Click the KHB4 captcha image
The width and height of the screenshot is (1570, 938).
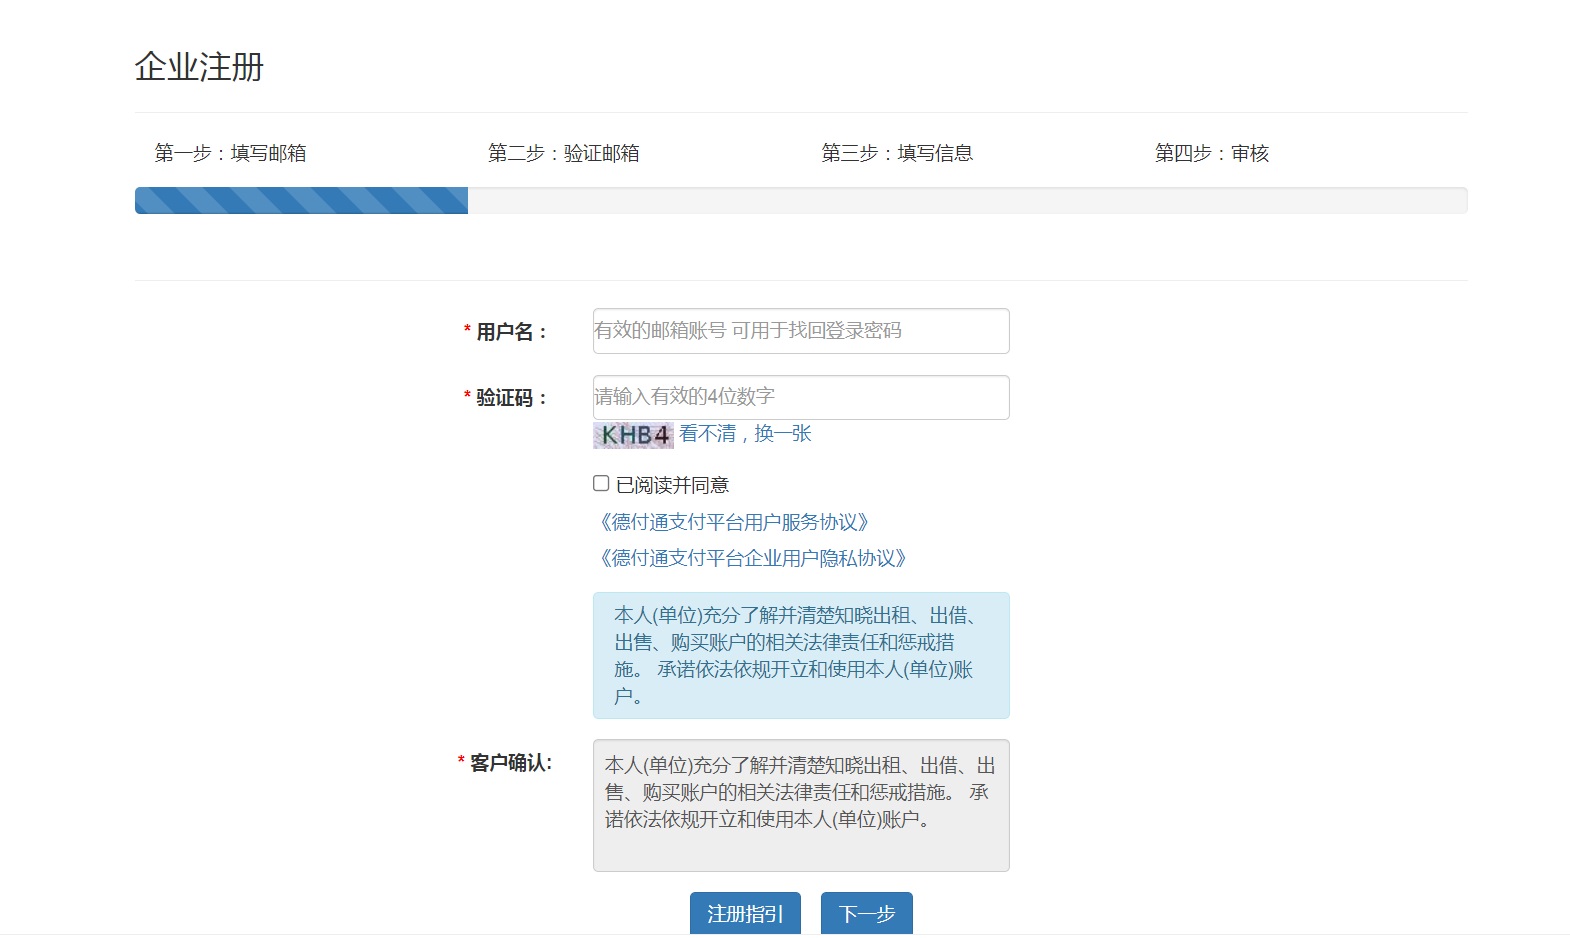633,435
